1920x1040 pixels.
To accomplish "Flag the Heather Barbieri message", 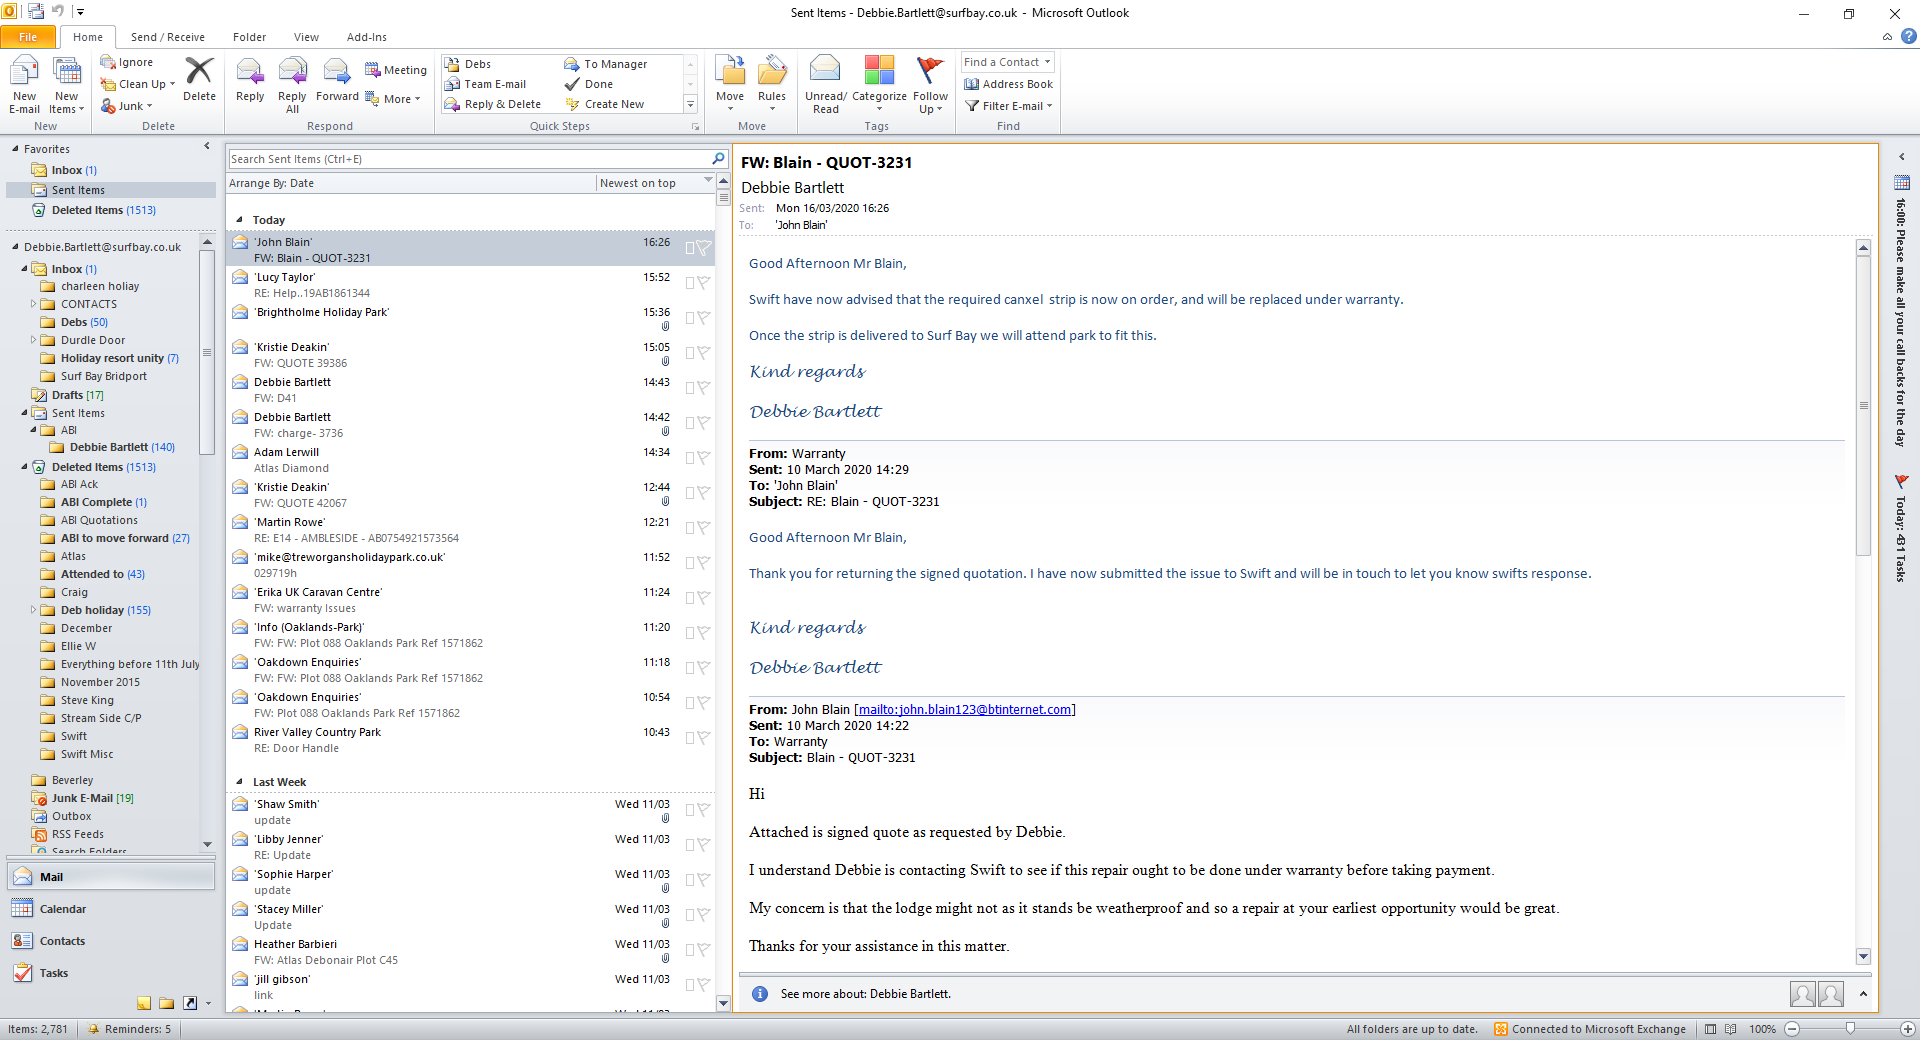I will (x=703, y=949).
